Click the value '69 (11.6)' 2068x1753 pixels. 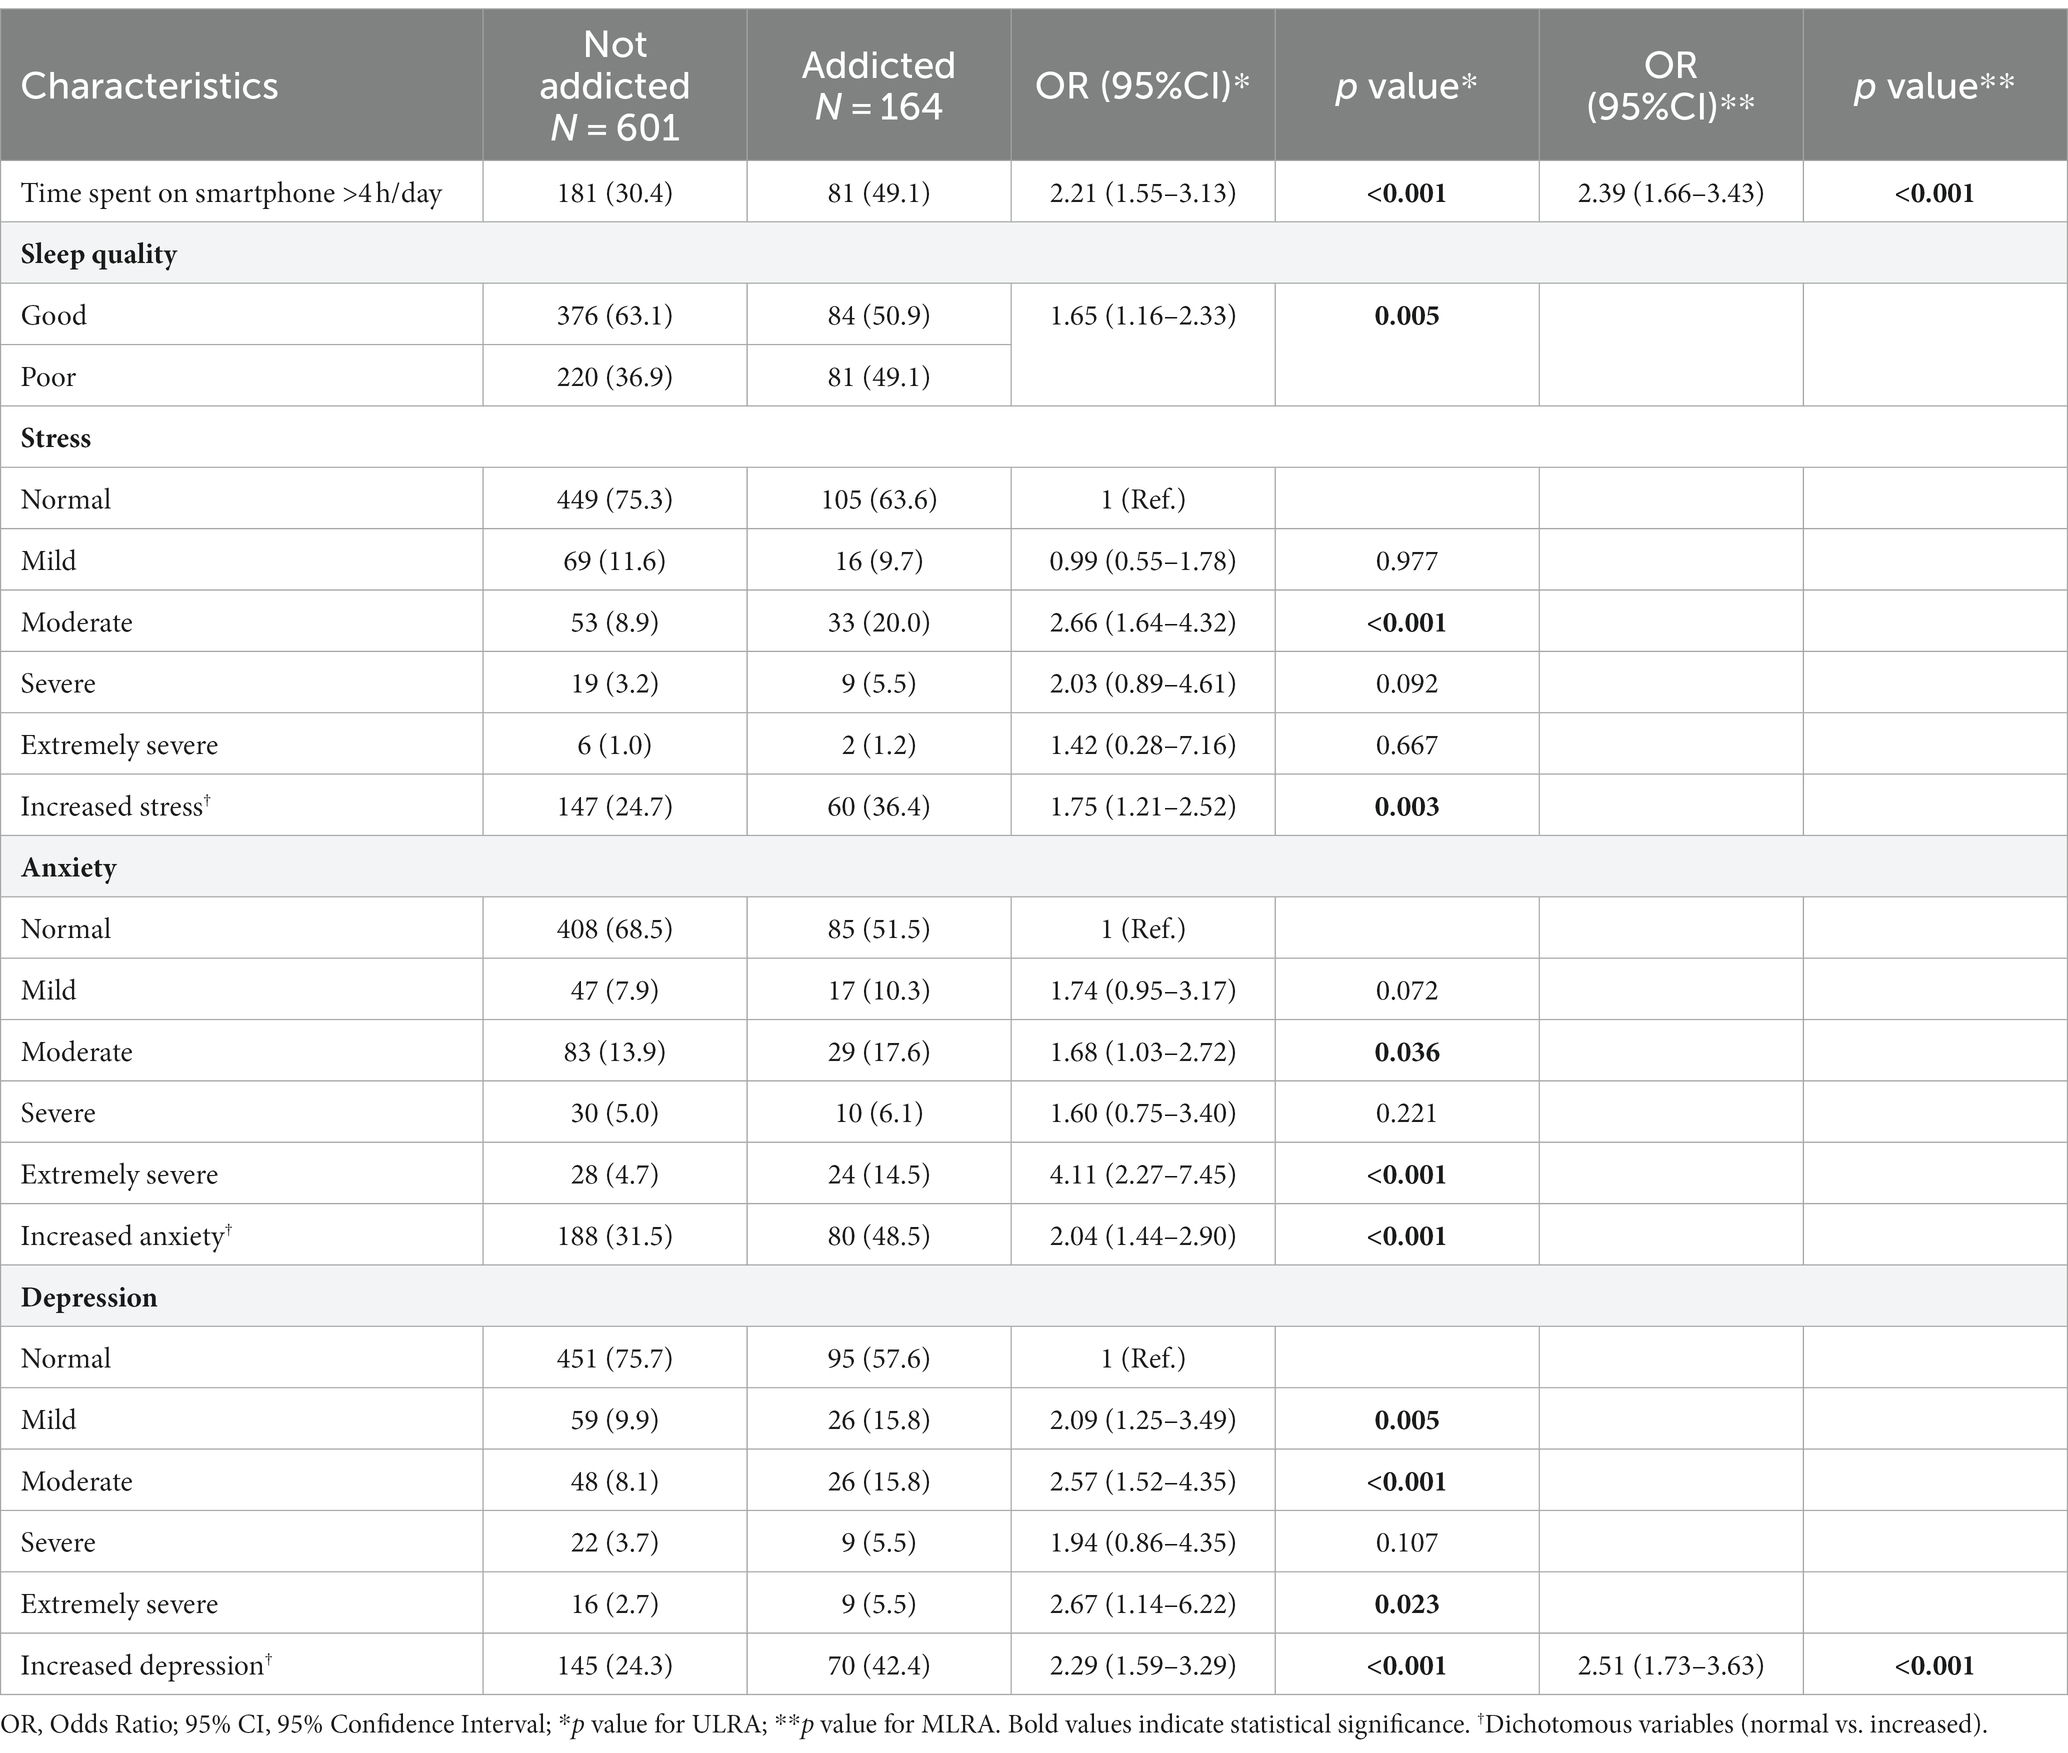click(x=614, y=561)
